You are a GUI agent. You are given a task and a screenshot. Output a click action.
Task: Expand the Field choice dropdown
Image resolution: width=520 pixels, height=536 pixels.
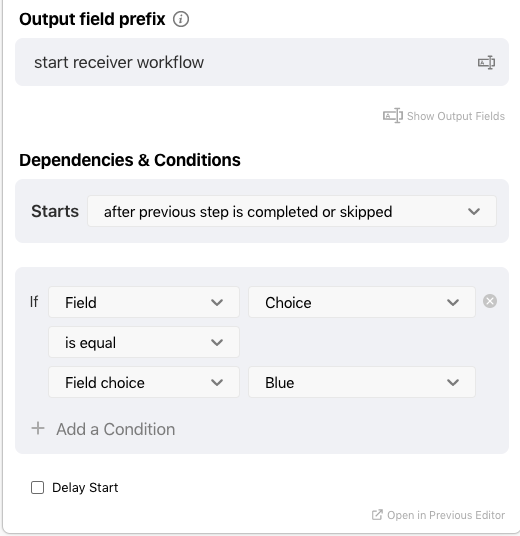144,382
